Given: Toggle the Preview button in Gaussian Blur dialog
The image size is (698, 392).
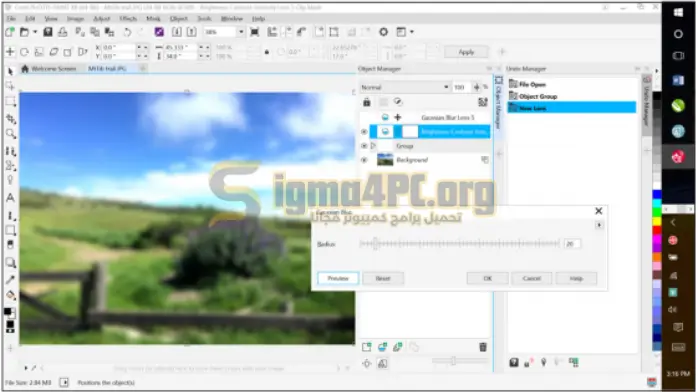Looking at the screenshot, I should click(338, 279).
